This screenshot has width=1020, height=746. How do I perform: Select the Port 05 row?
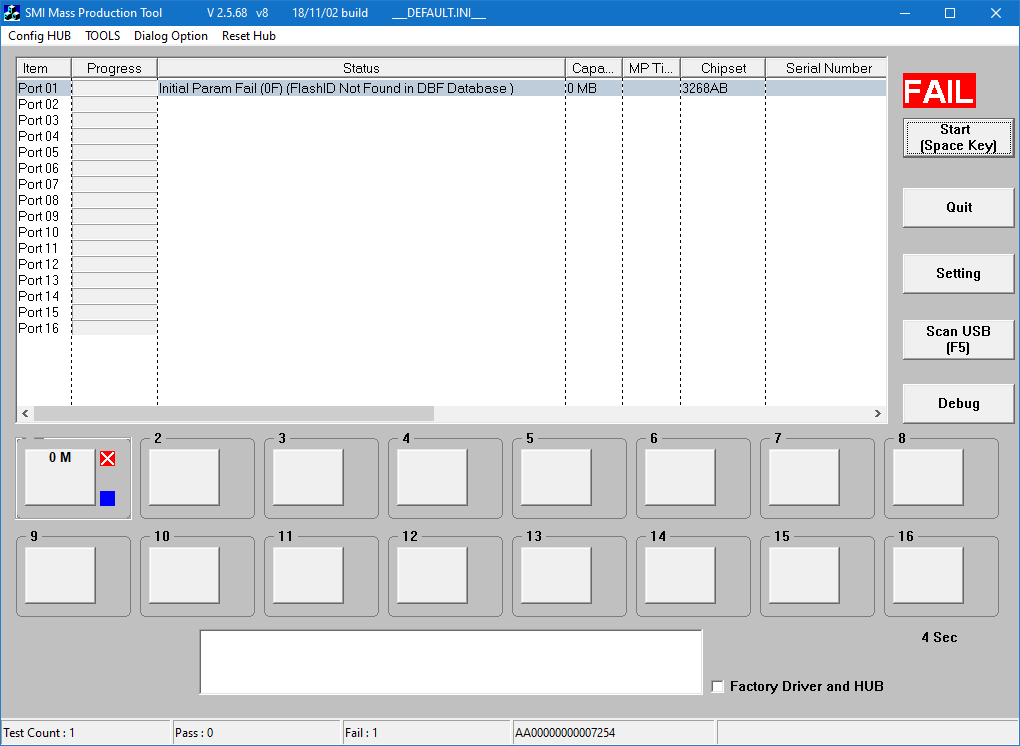coord(451,152)
